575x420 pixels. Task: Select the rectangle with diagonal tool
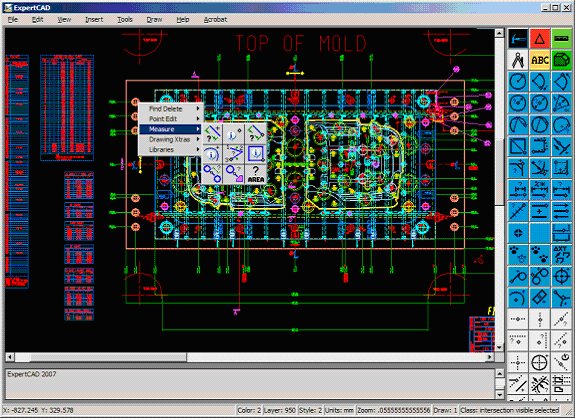point(518,147)
